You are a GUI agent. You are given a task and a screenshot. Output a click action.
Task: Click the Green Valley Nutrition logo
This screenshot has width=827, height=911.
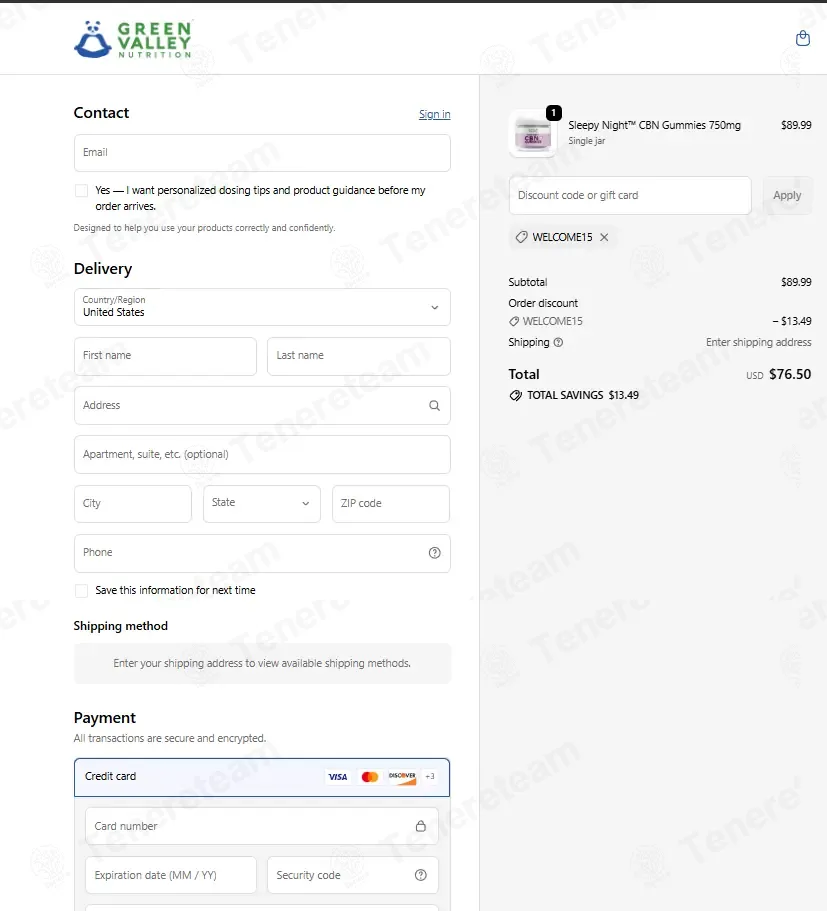[133, 40]
